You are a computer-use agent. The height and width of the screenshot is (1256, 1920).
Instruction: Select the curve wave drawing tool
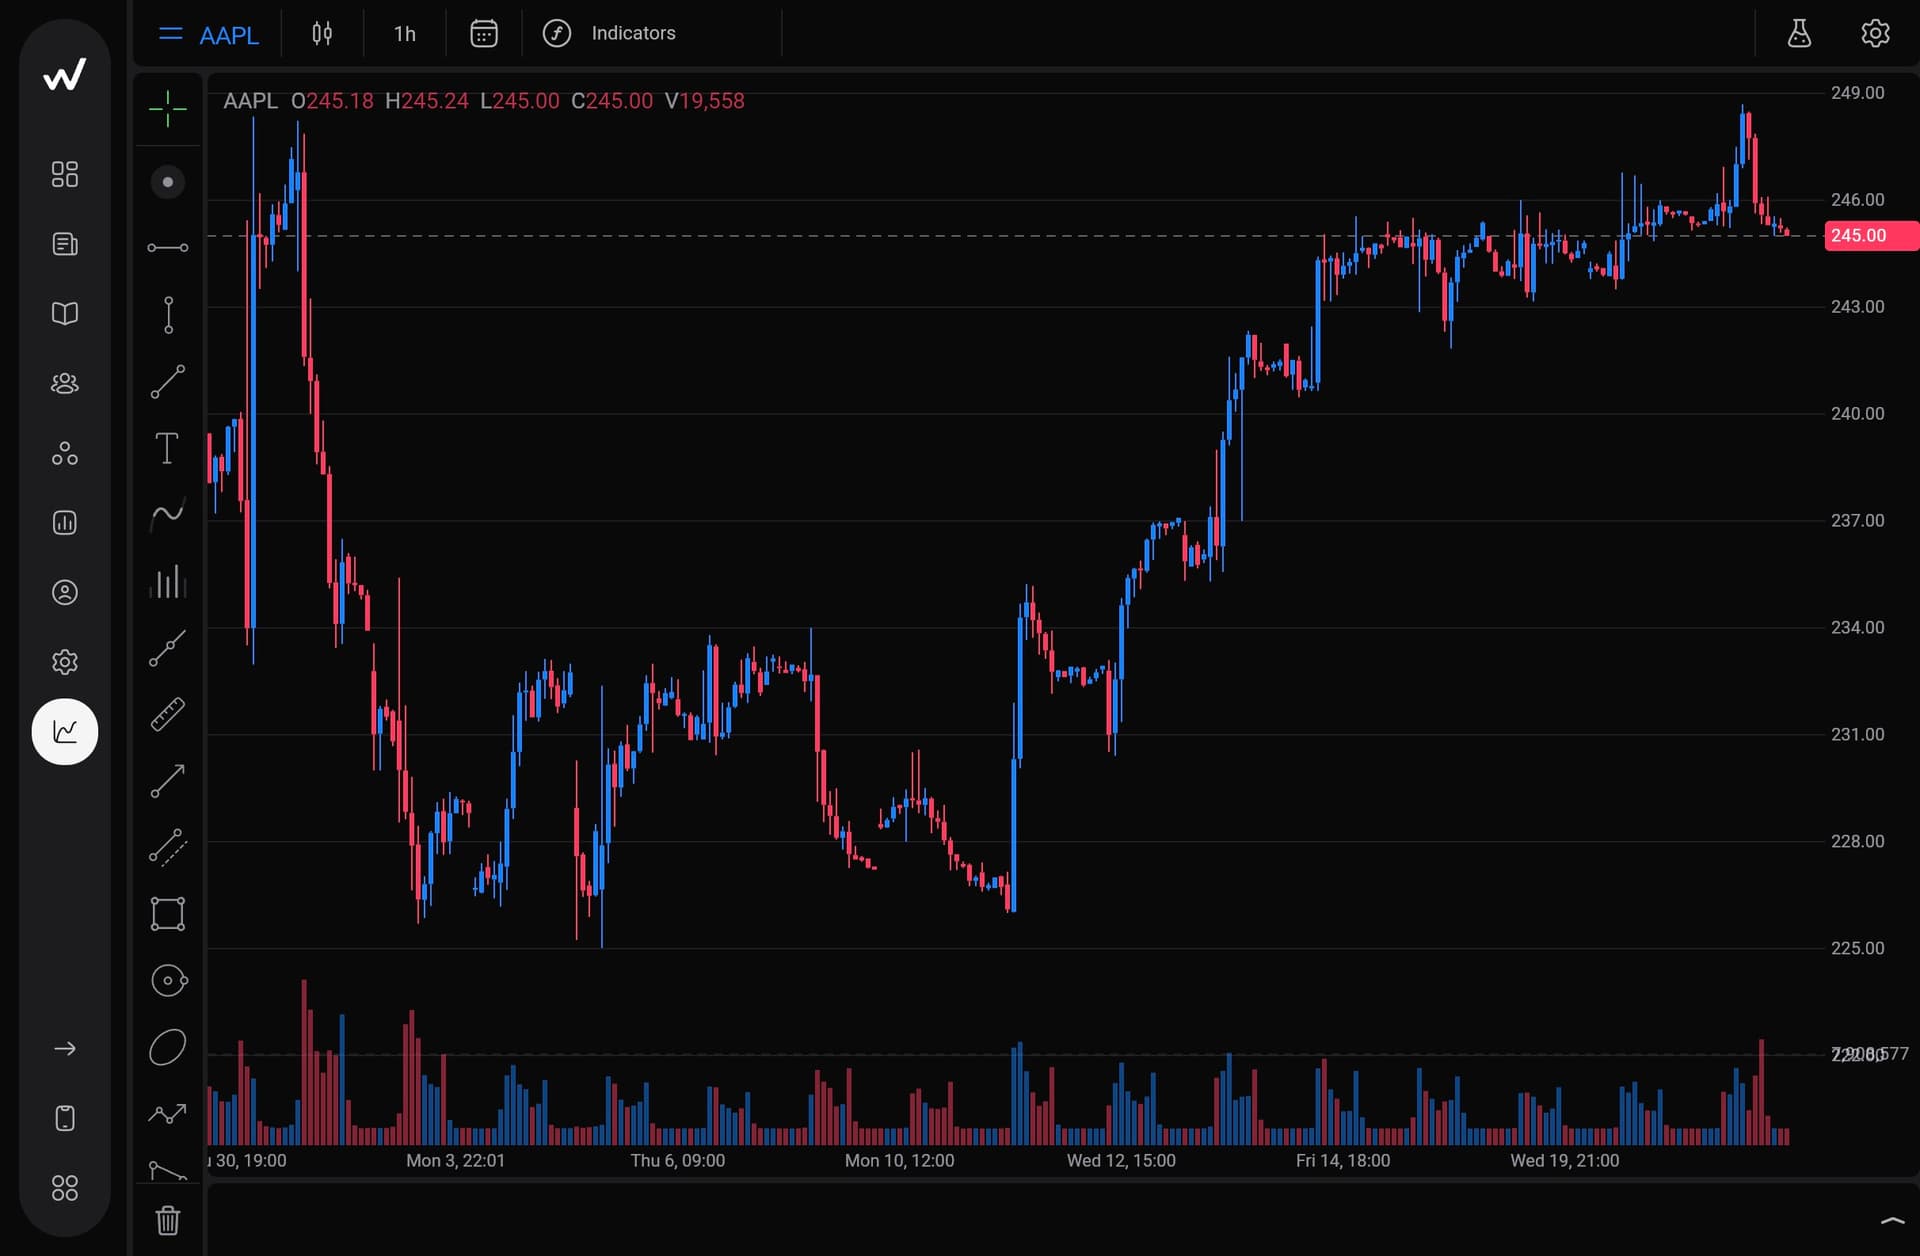pyautogui.click(x=168, y=515)
